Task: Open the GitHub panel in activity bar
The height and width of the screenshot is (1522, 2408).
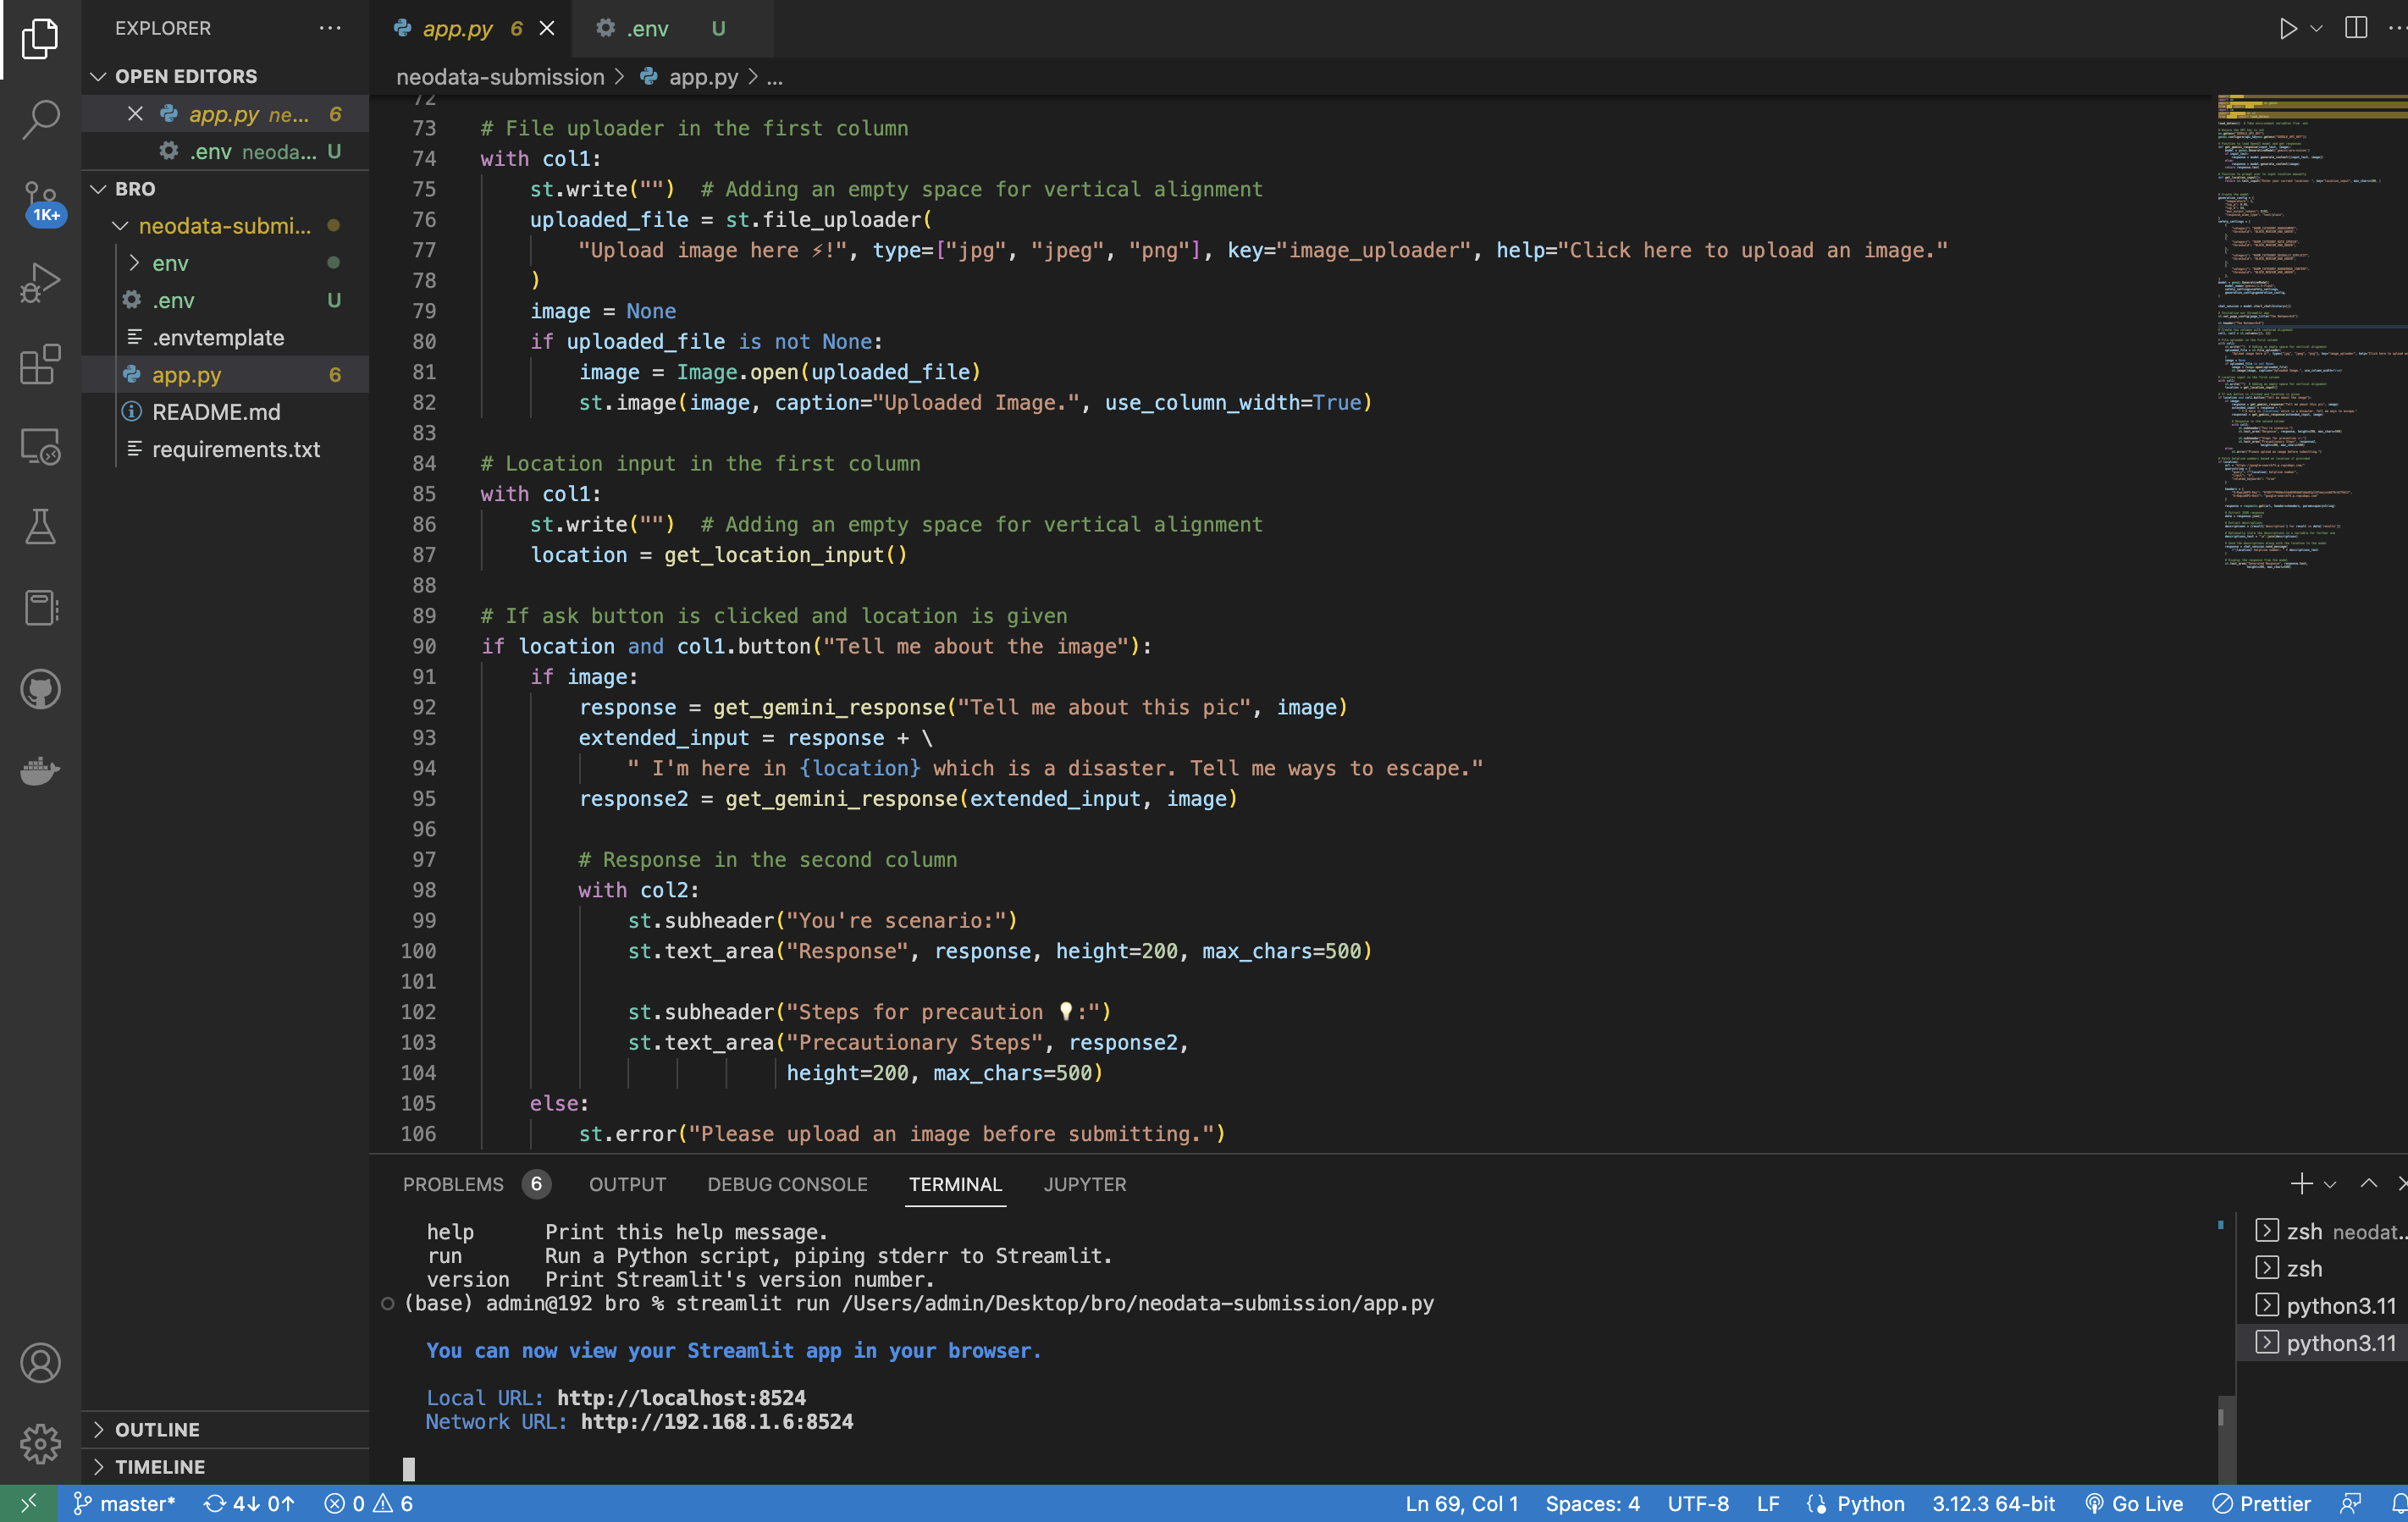Action: point(40,689)
